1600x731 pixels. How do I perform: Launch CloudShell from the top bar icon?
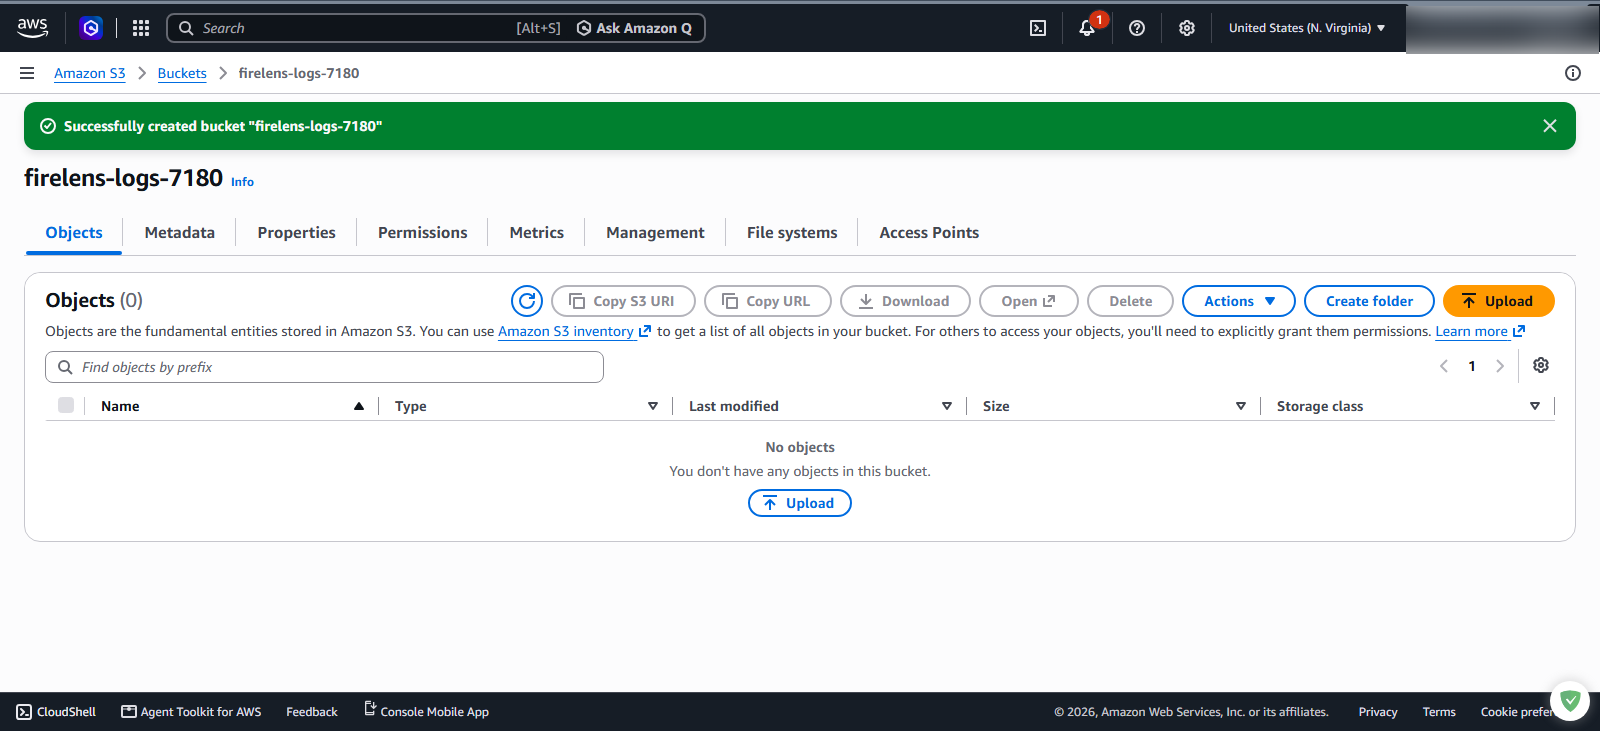coord(1038,28)
